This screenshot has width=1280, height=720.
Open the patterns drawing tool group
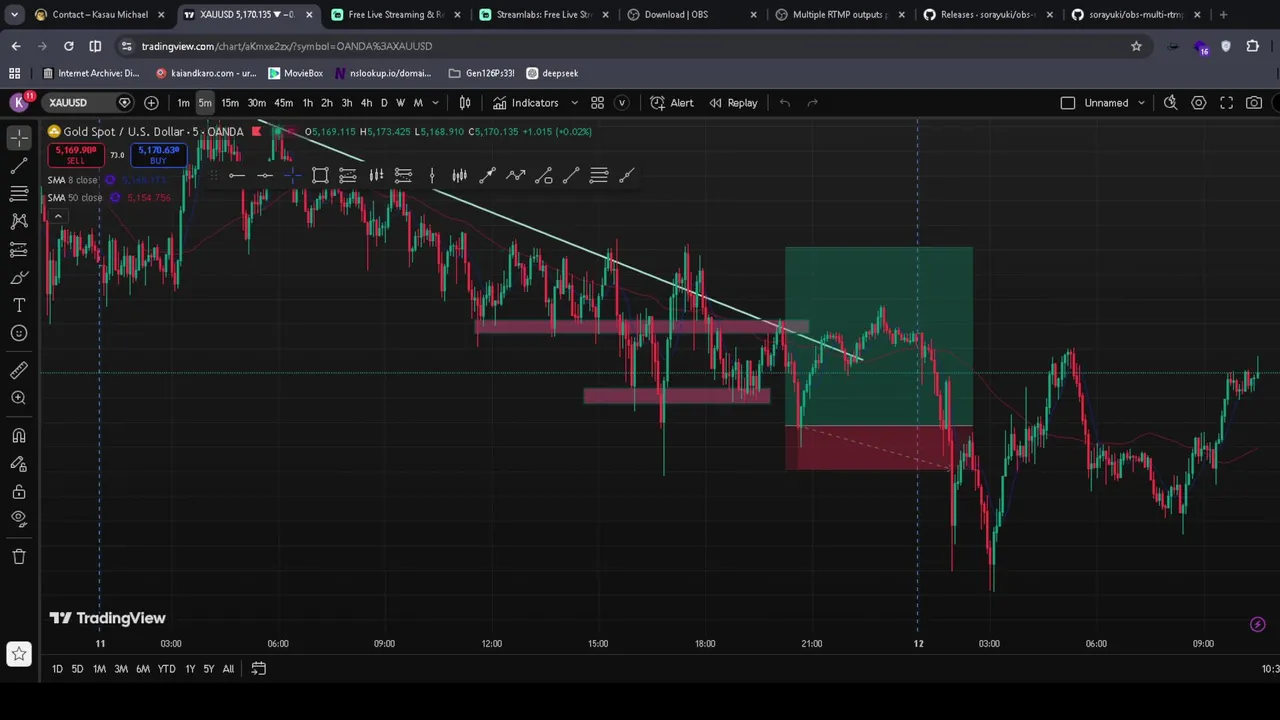pyautogui.click(x=19, y=221)
